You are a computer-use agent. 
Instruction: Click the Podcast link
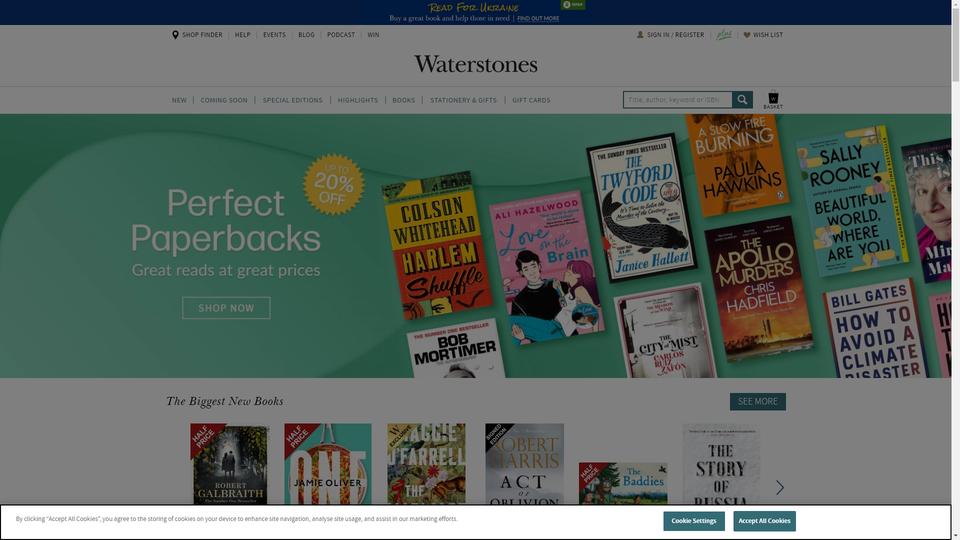click(341, 35)
